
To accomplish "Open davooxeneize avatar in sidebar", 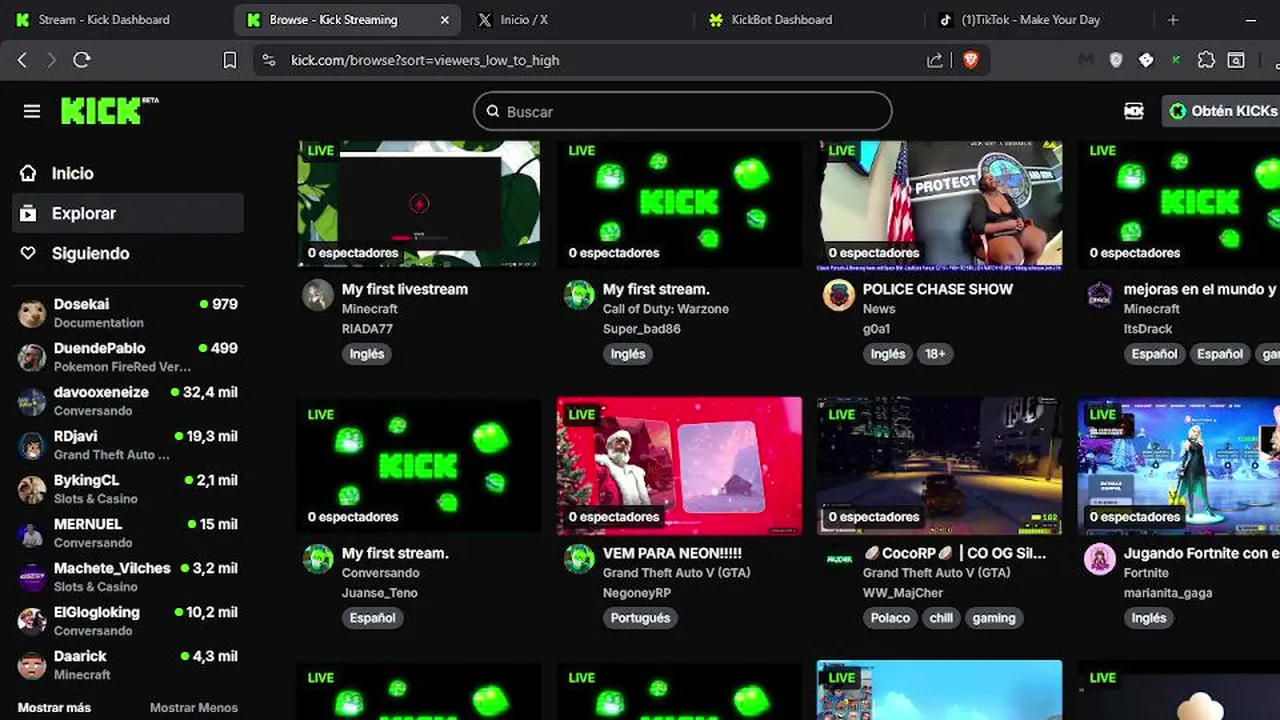I will coord(32,401).
